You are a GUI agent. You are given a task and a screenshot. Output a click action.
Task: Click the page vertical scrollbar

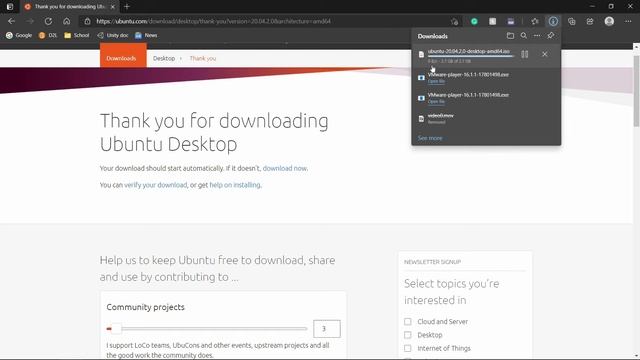[x=636, y=90]
